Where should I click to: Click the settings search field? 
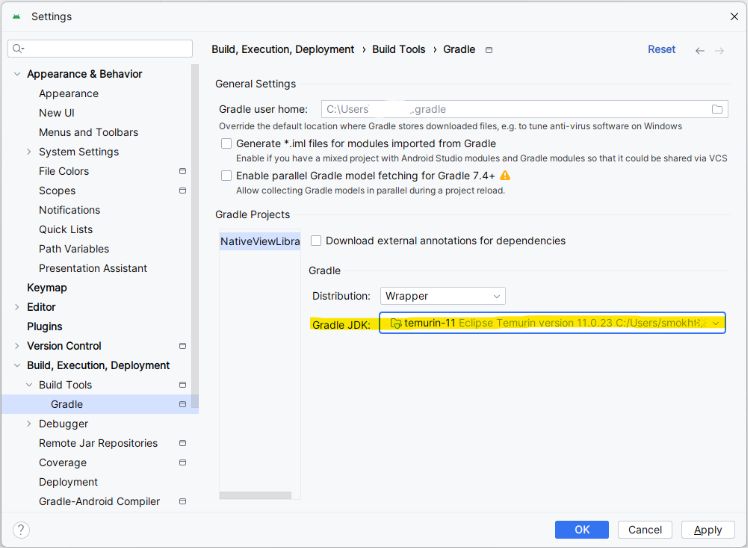click(100, 49)
